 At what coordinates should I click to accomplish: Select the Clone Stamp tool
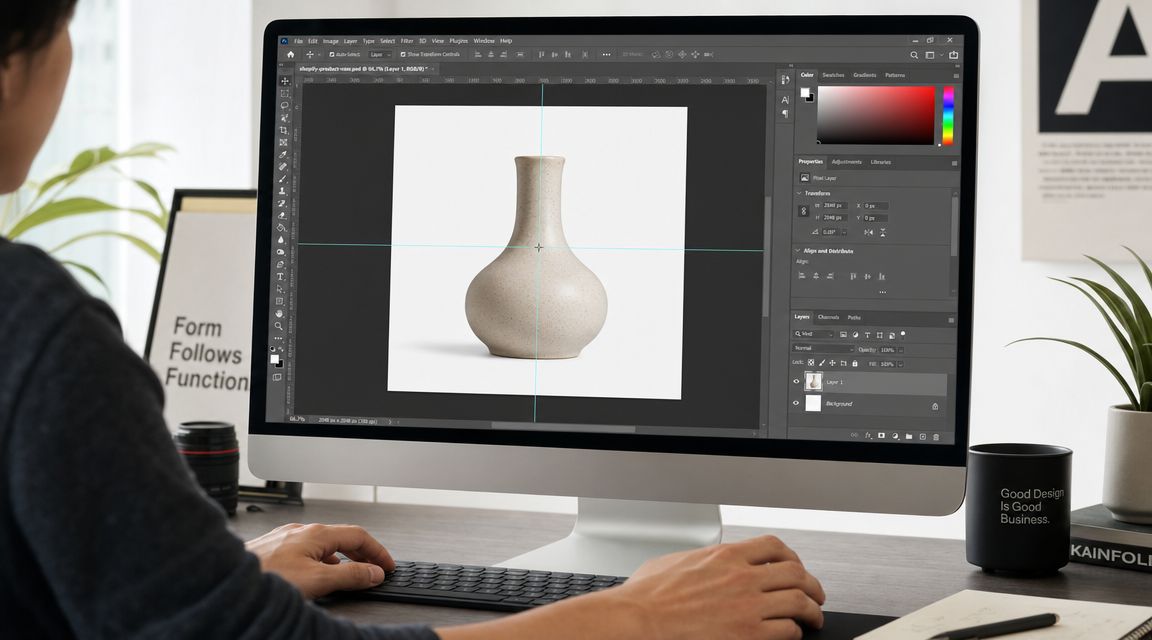click(x=282, y=191)
